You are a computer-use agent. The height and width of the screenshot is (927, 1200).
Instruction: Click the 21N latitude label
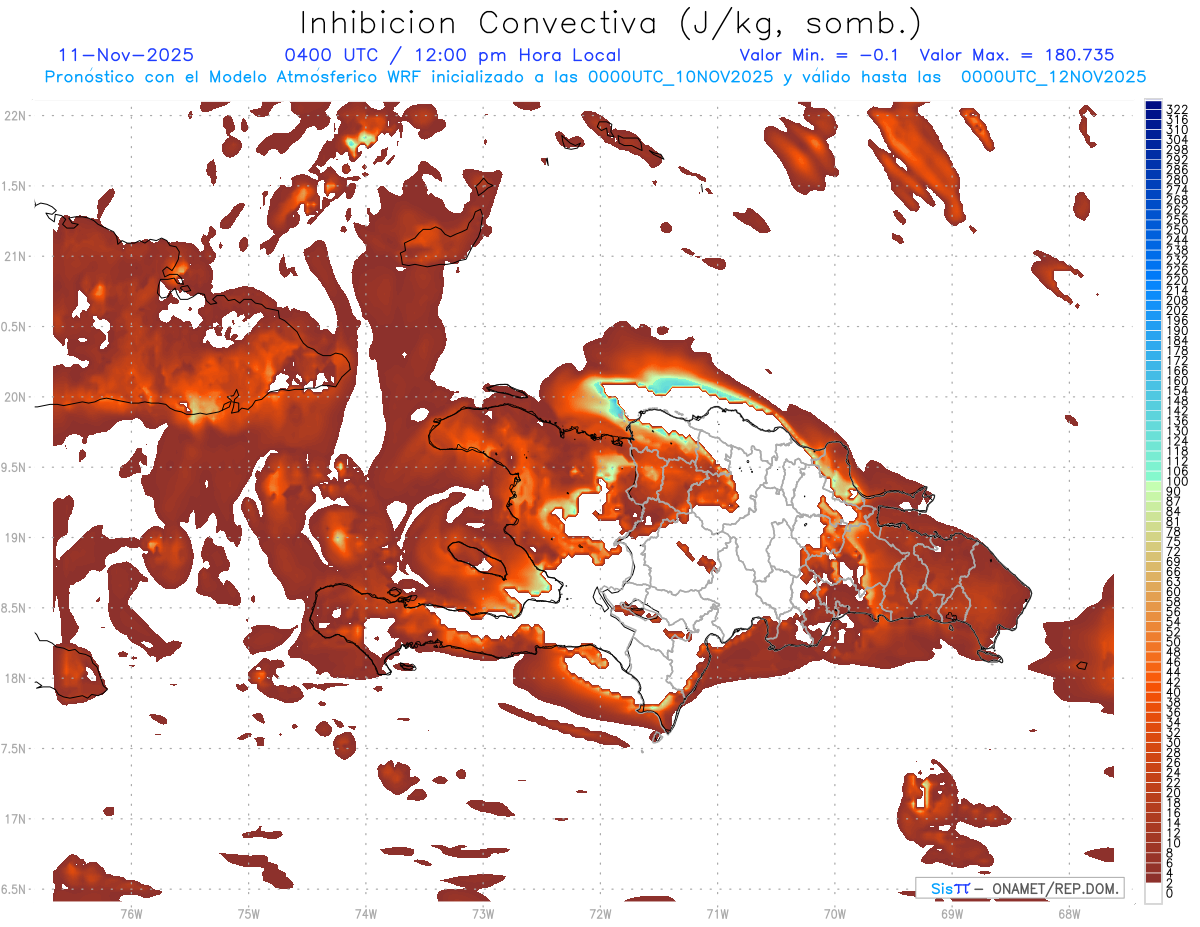(16, 257)
